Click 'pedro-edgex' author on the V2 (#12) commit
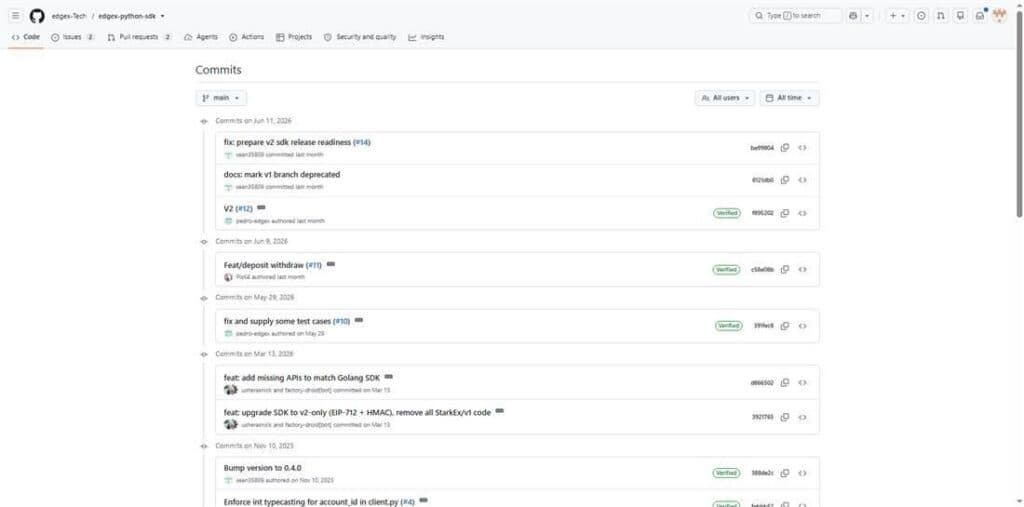Screen dimensions: 1024x507 point(252,221)
